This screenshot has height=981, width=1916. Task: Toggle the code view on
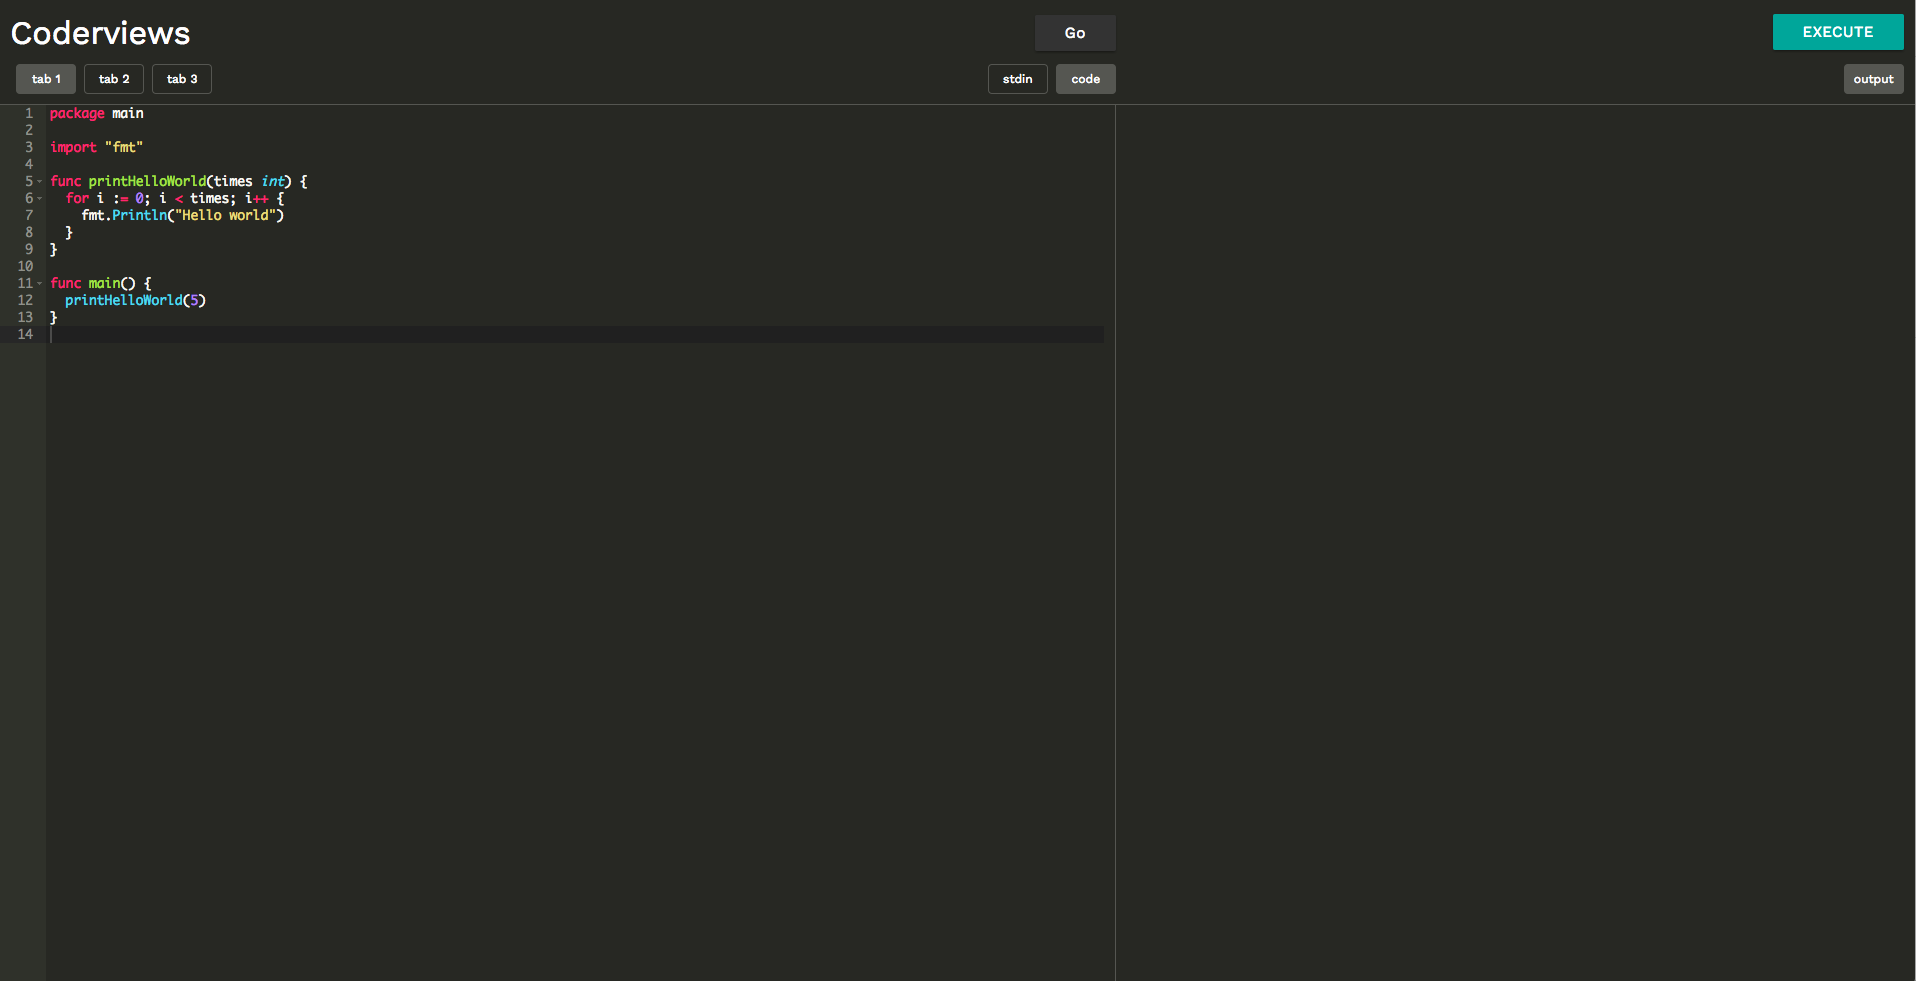point(1085,78)
